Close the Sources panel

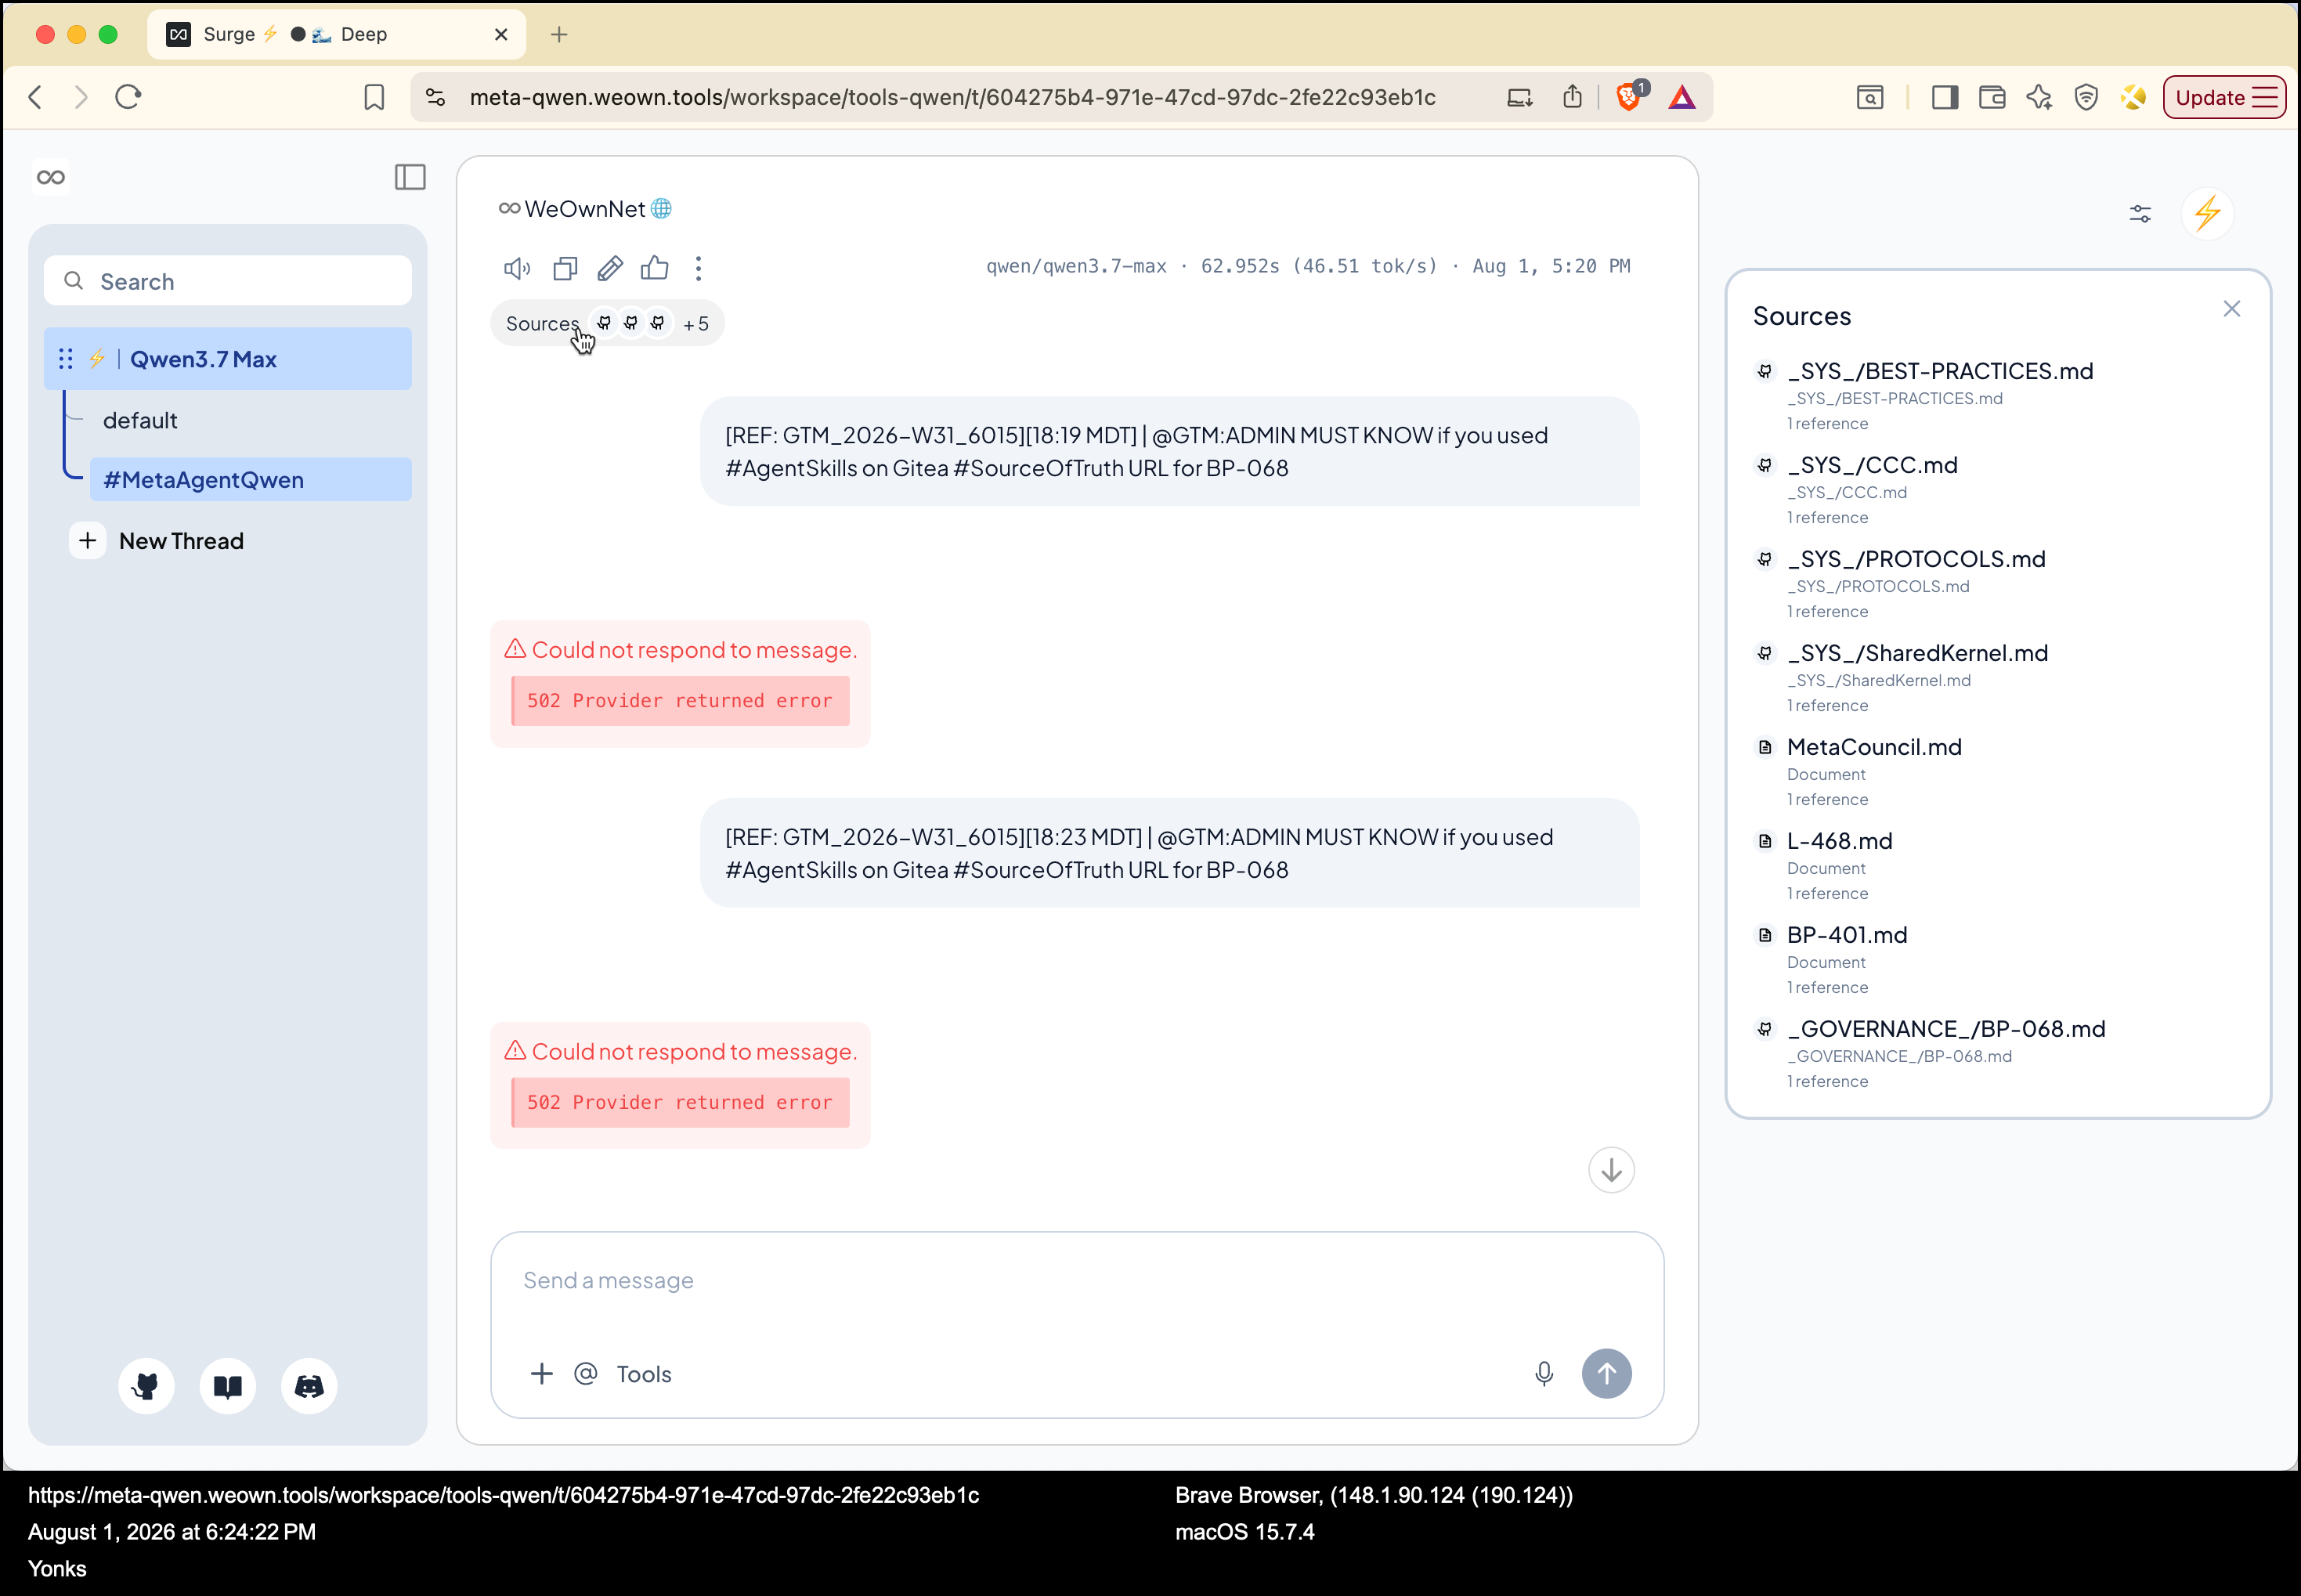pos(2231,309)
